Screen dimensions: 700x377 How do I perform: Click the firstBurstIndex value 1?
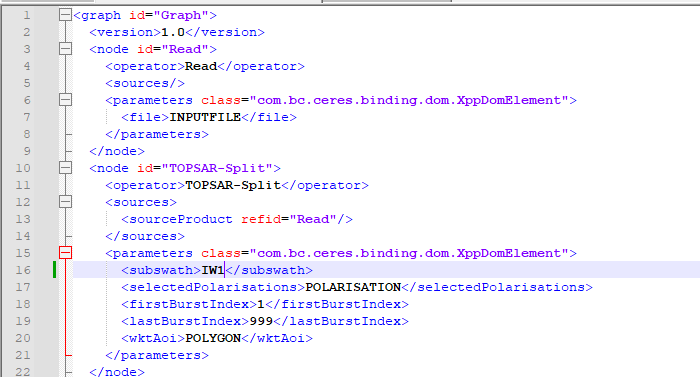261,304
